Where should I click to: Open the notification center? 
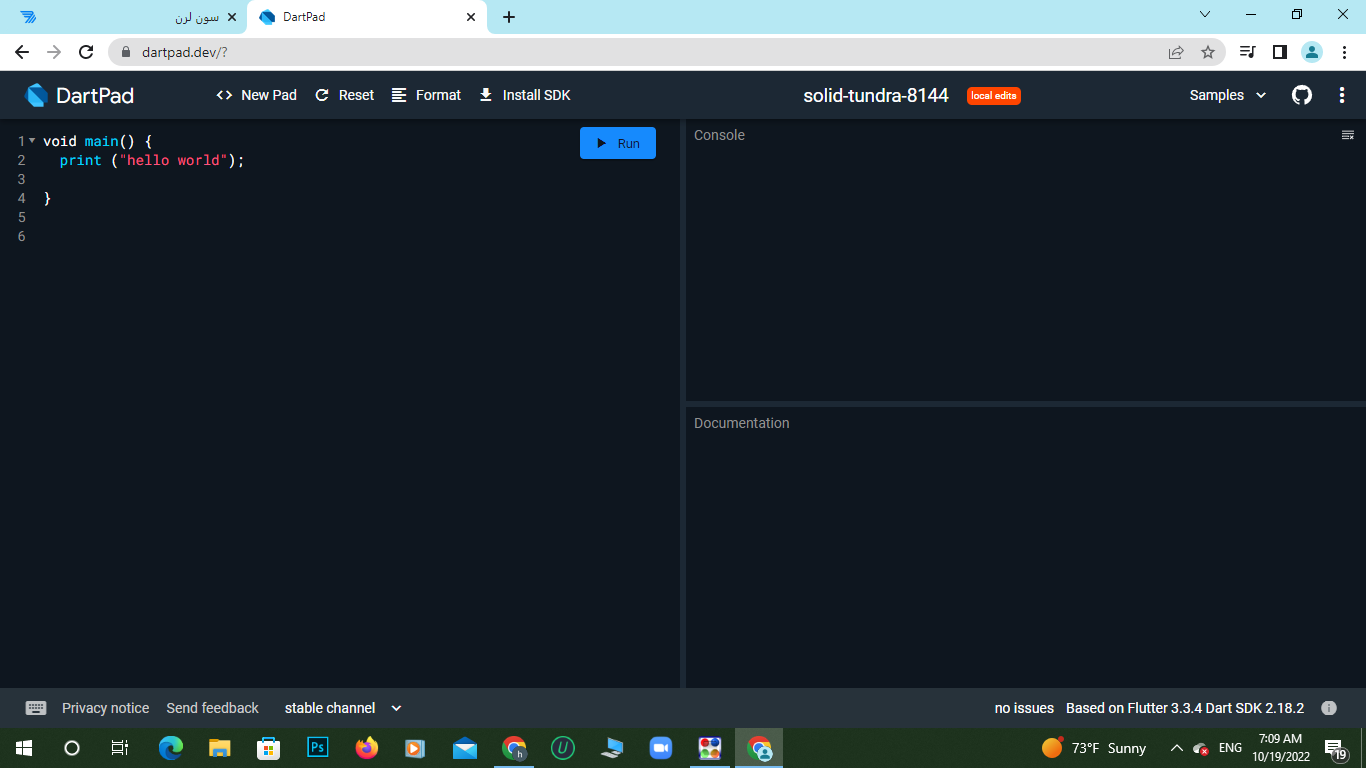point(1336,748)
